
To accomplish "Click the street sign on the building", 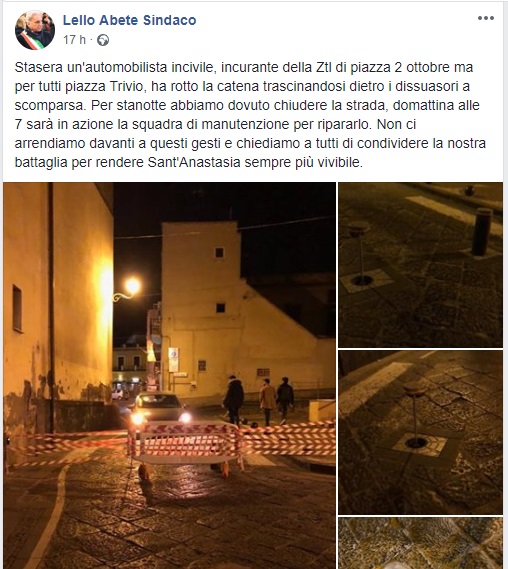I will tap(173, 360).
